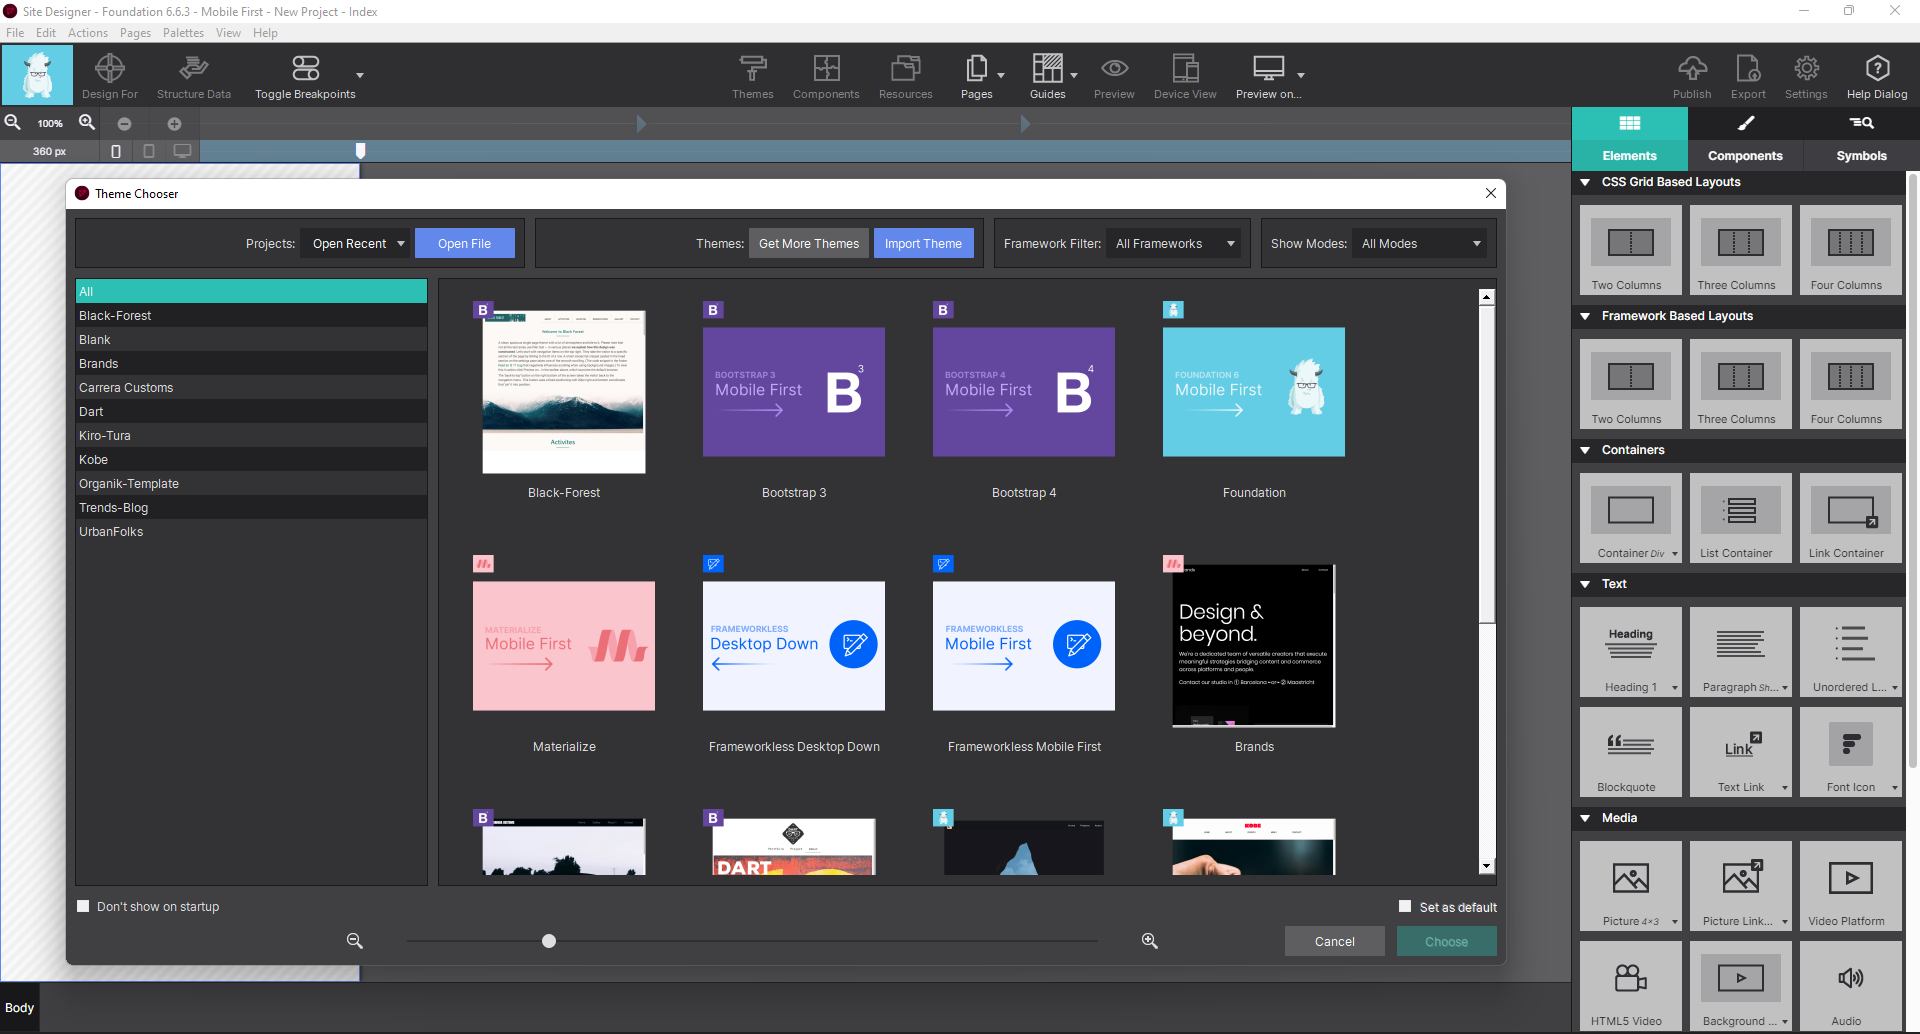Collapse the Containers section

1585,450
